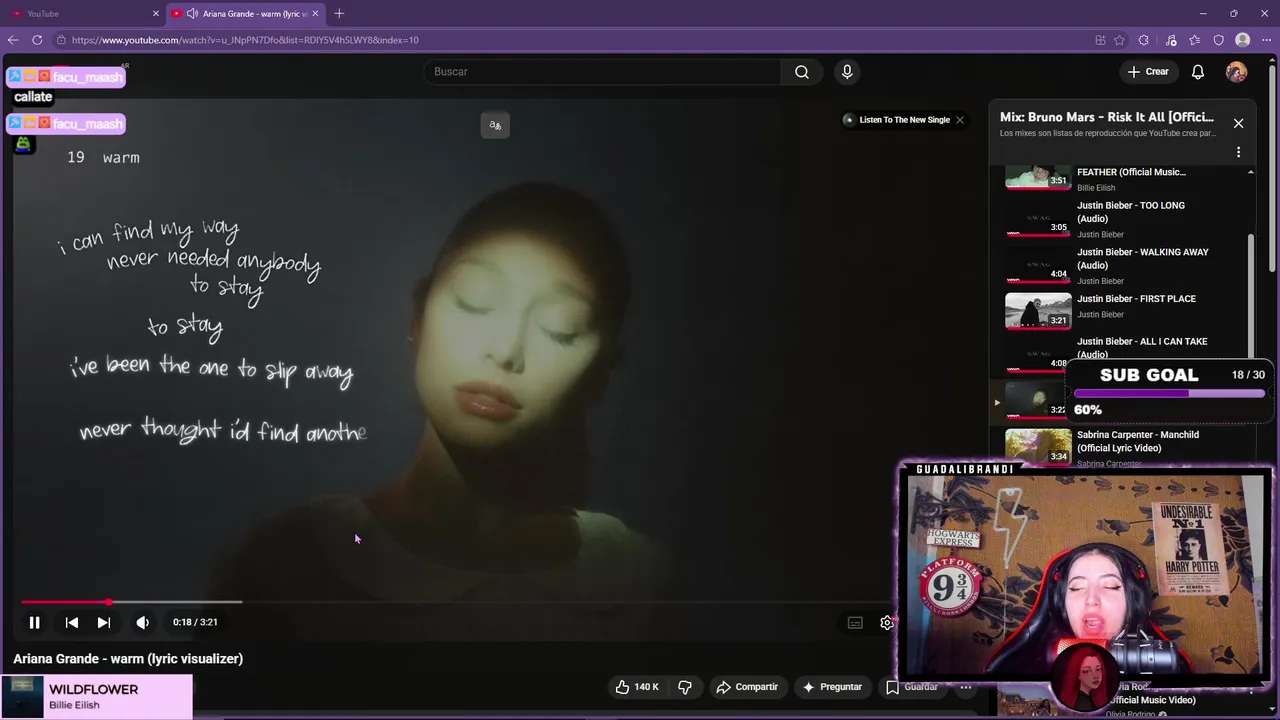This screenshot has width=1280, height=720.
Task: Like the video with 140 K likes
Action: point(637,687)
